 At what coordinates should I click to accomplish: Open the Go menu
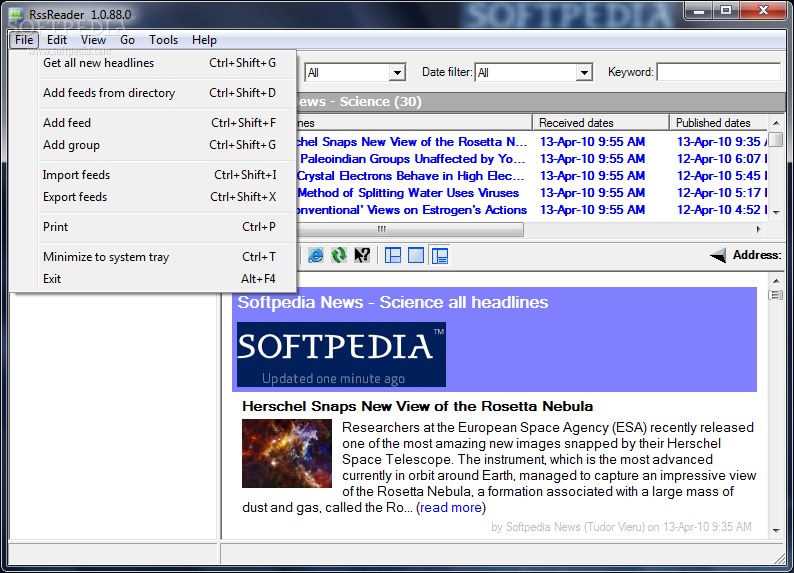(x=127, y=40)
